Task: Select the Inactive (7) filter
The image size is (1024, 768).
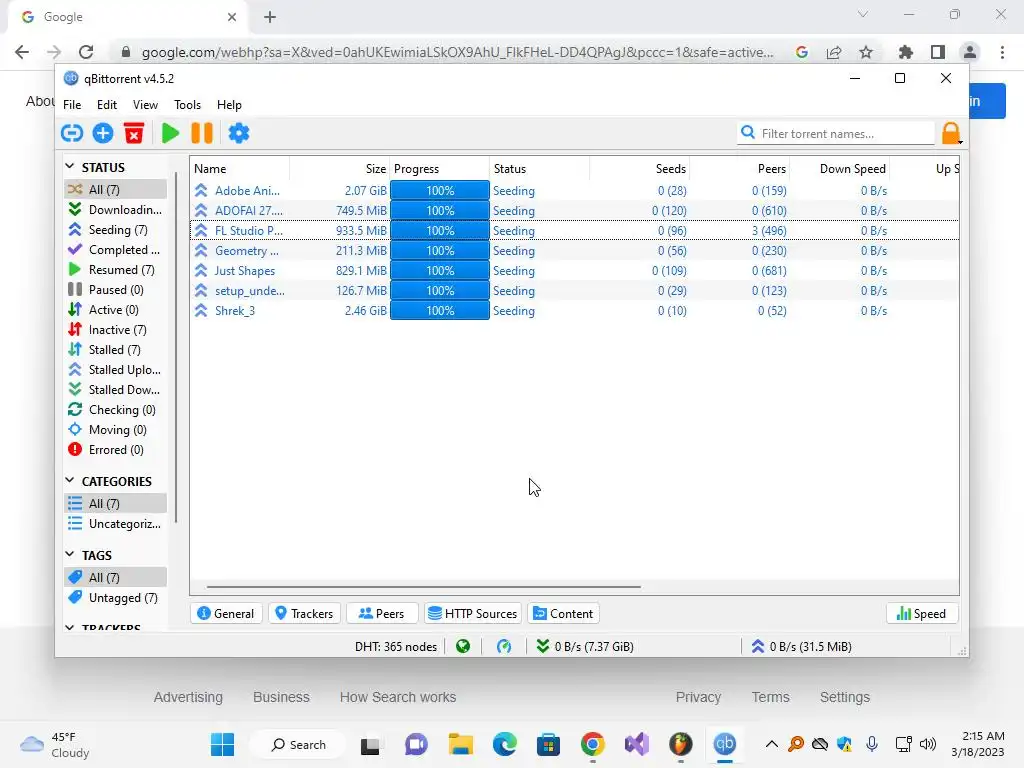Action: (115, 330)
